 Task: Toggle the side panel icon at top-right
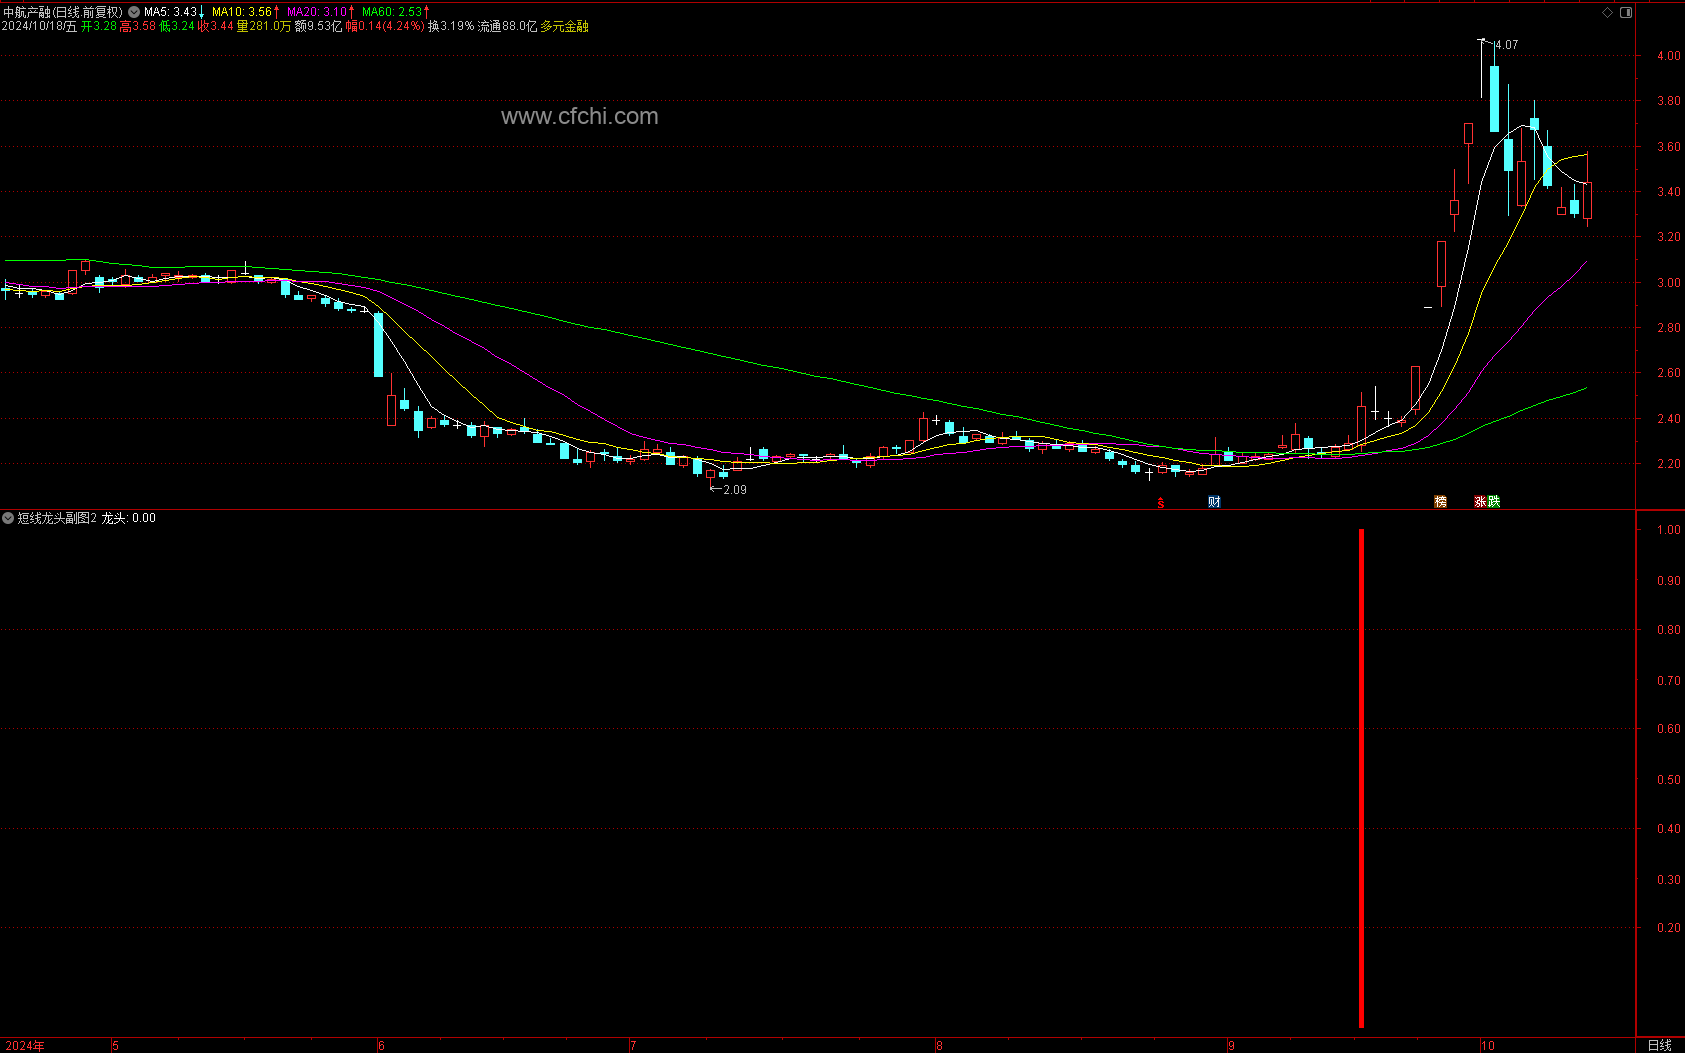[1626, 12]
